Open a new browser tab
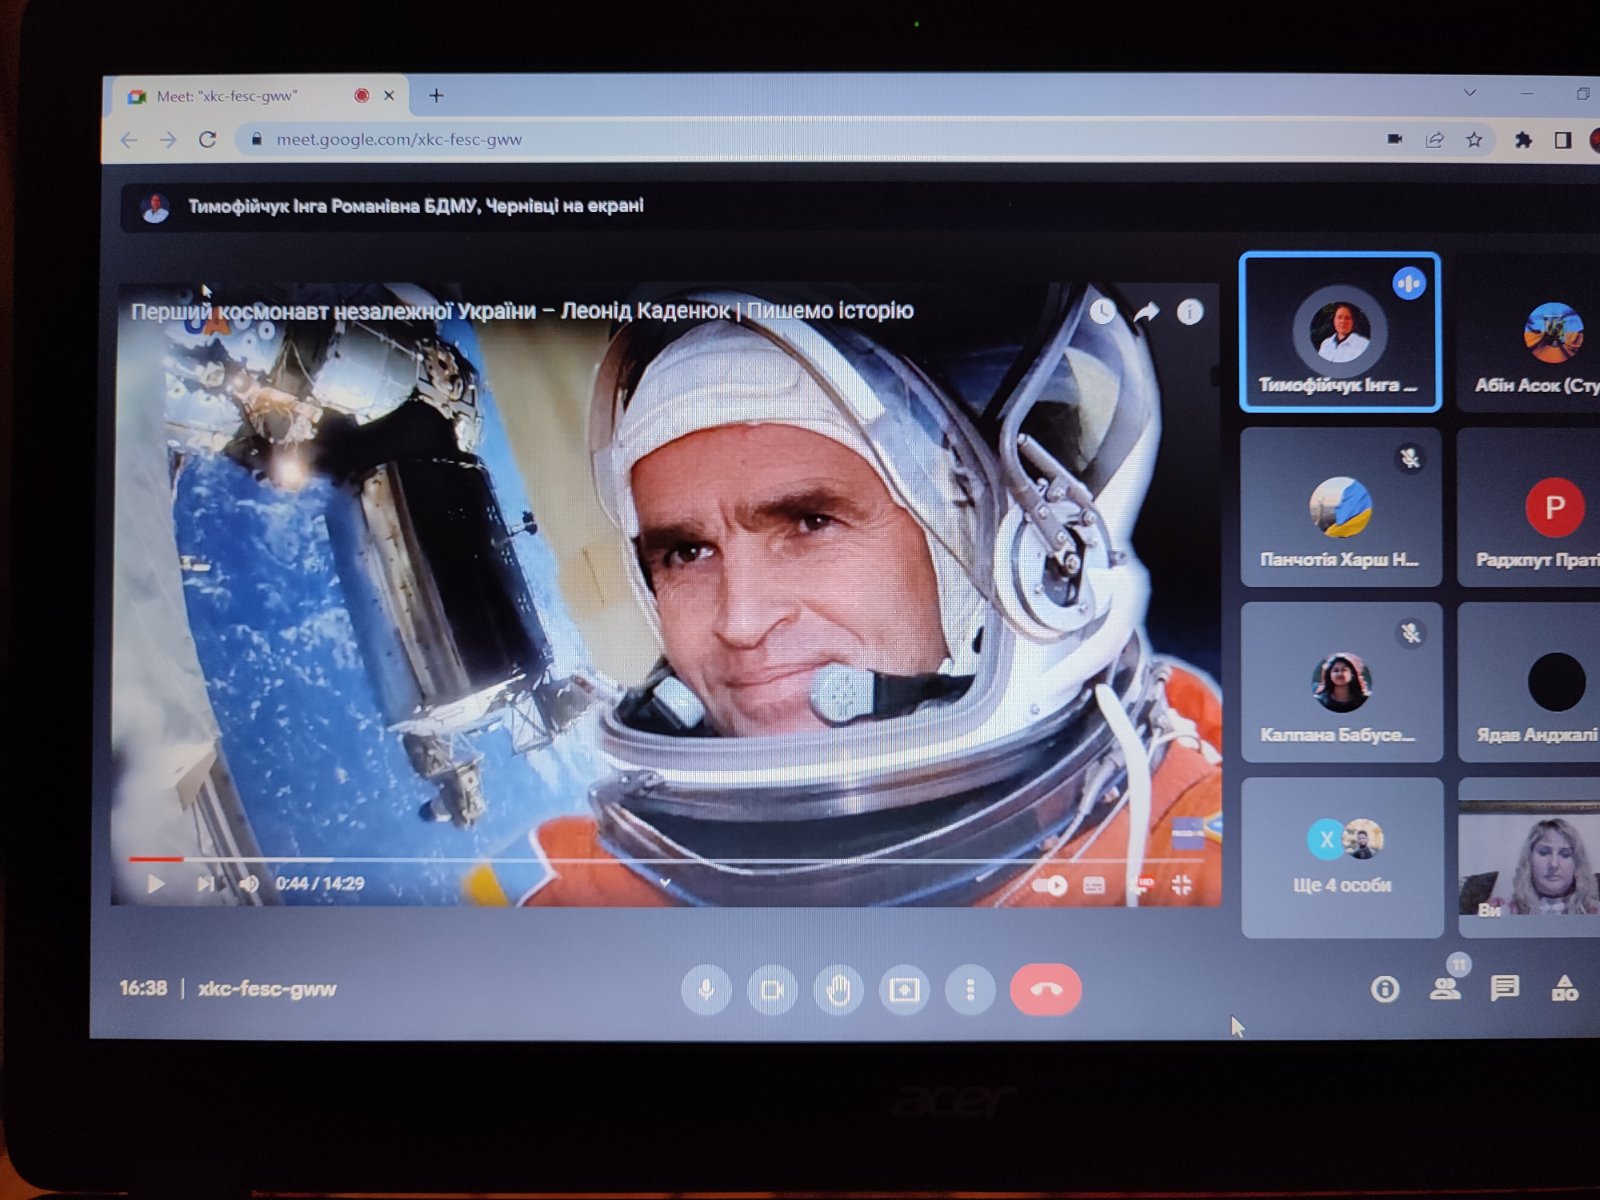The width and height of the screenshot is (1600, 1200). [436, 96]
